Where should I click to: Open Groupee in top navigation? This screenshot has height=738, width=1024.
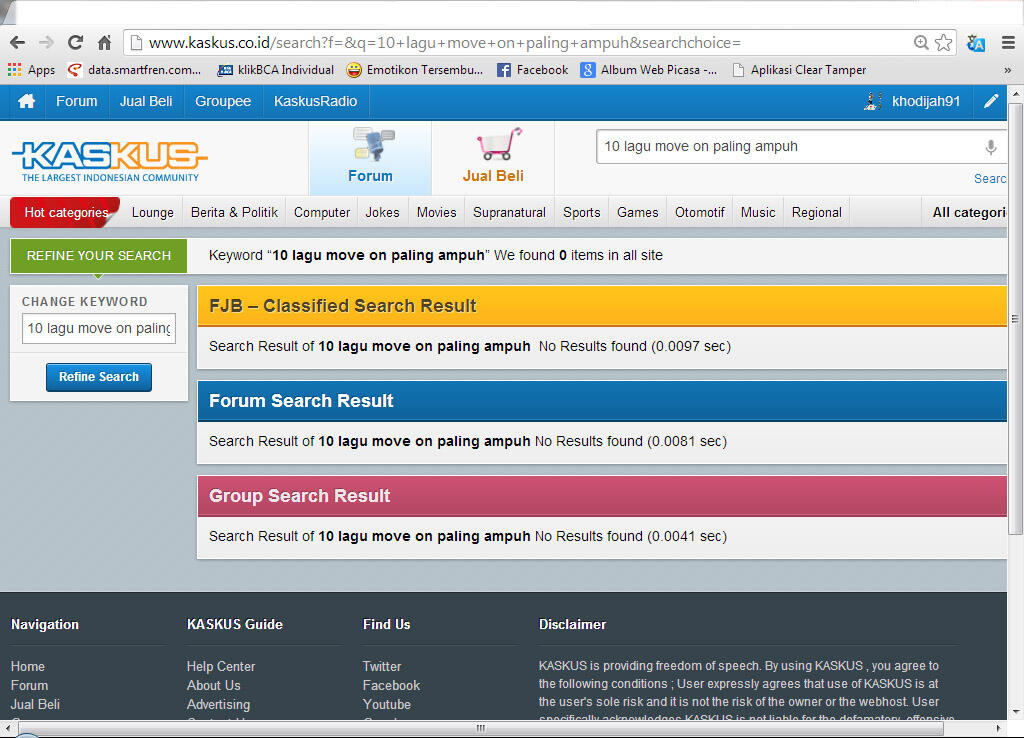[223, 101]
